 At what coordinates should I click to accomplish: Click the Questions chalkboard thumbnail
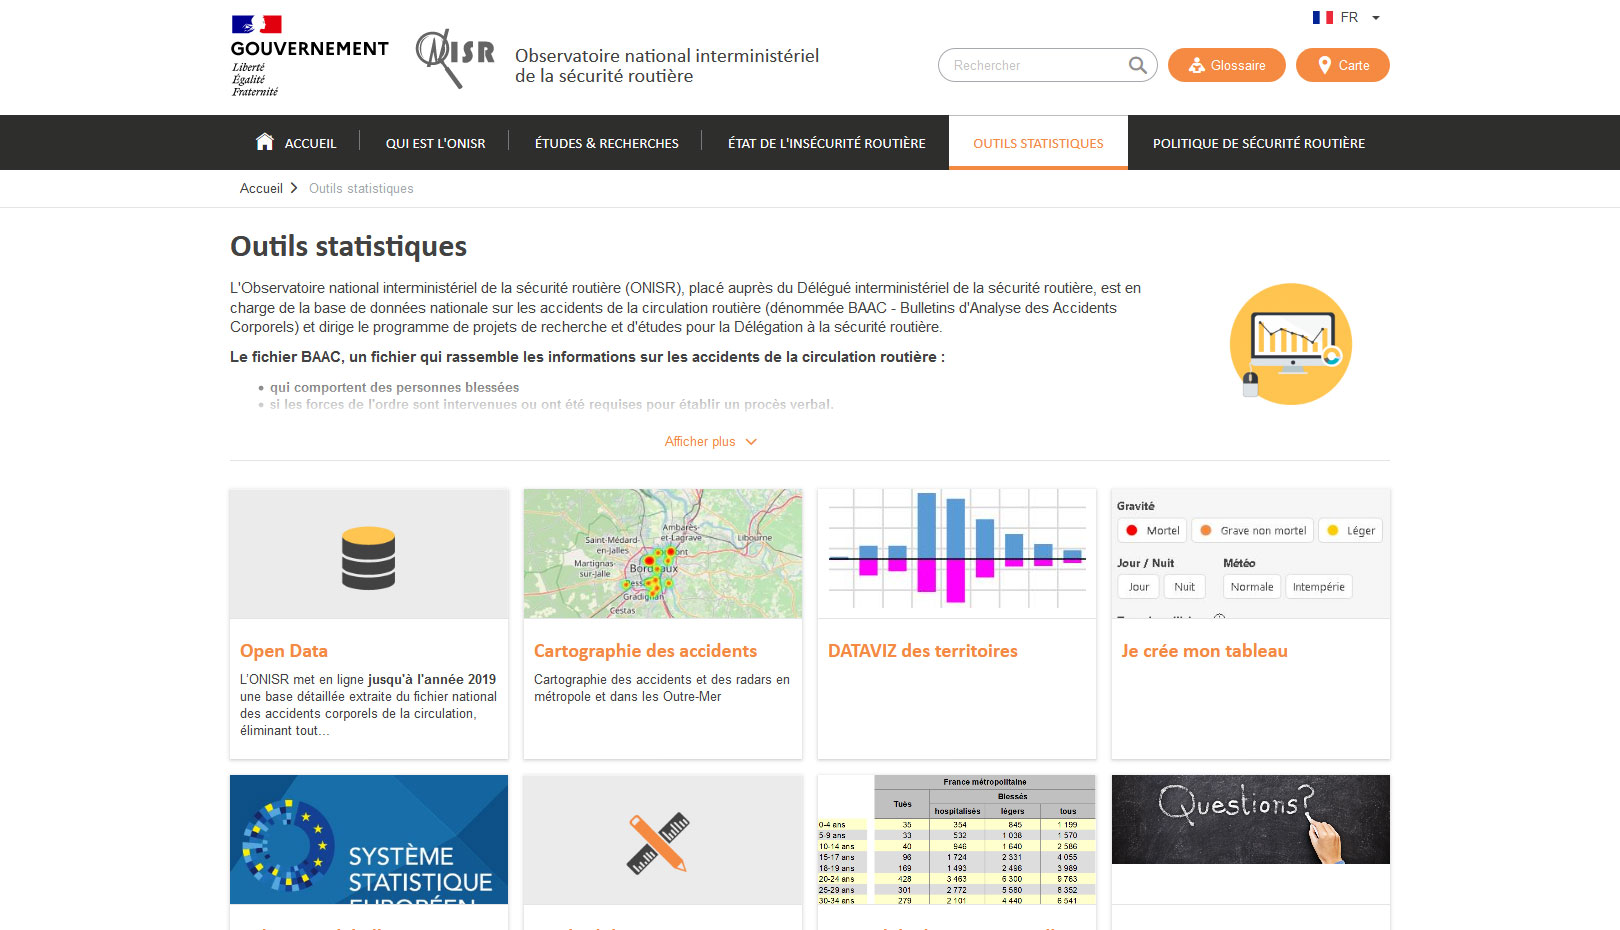(1251, 819)
